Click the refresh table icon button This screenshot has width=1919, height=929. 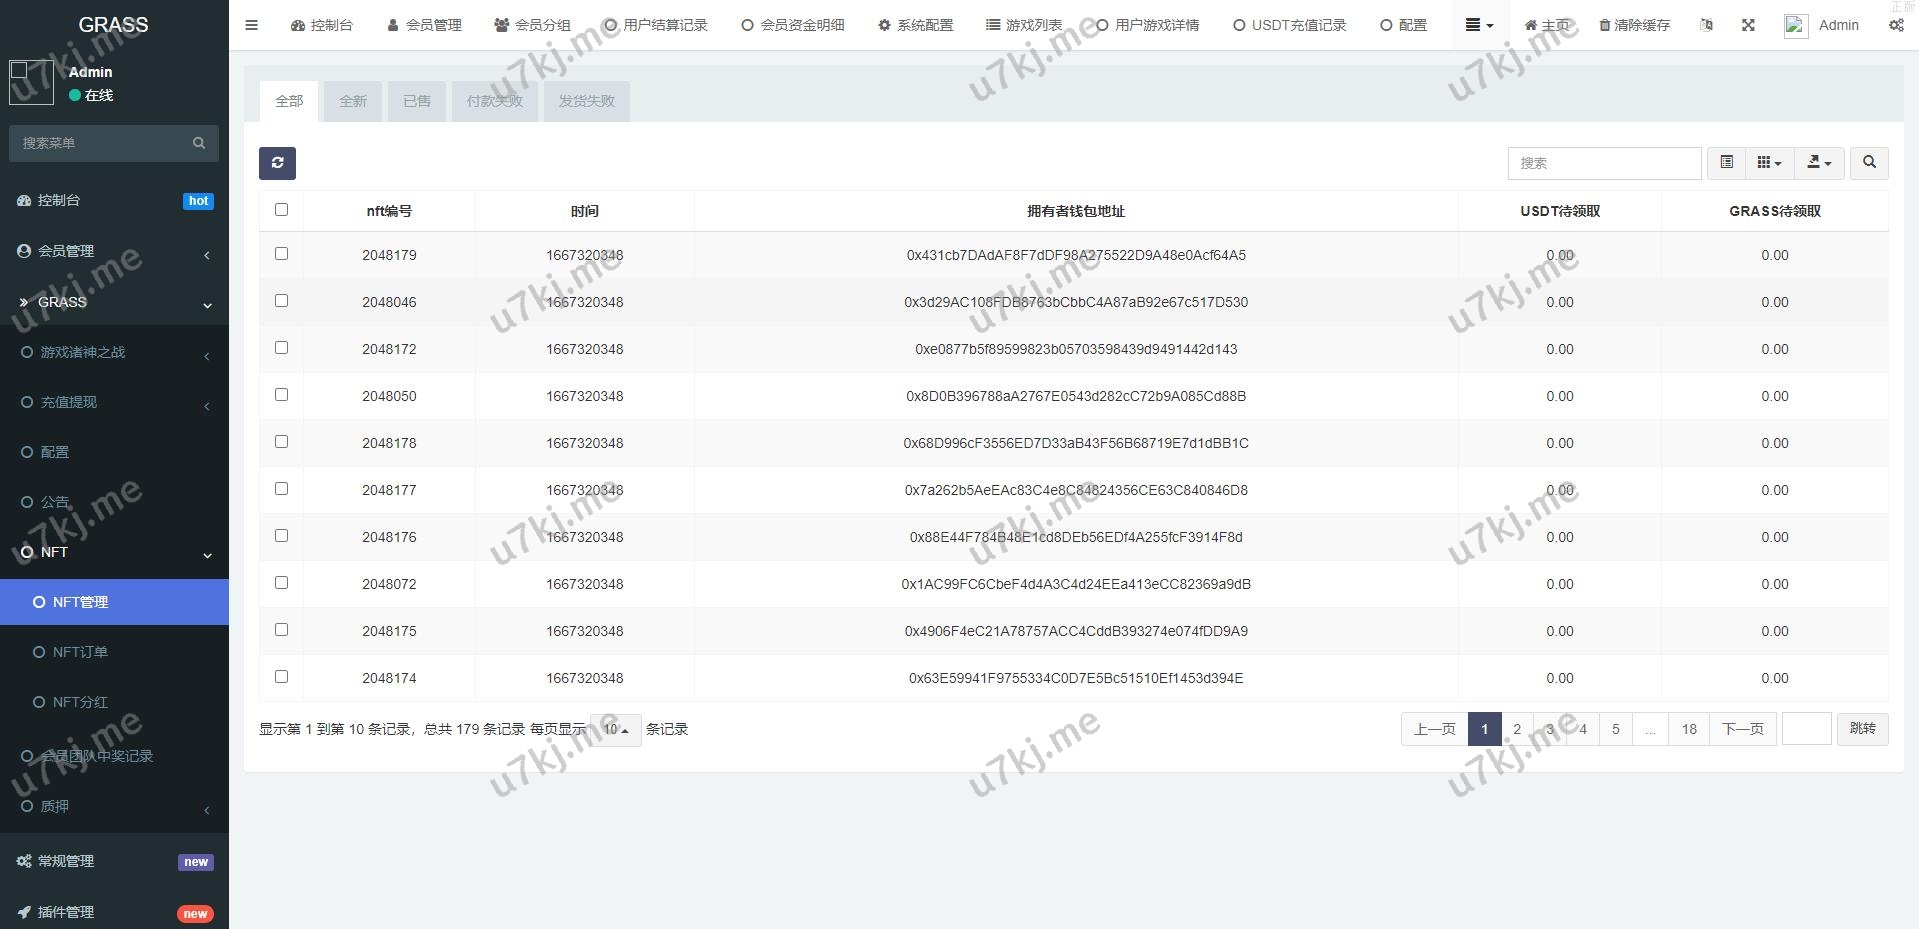(x=277, y=163)
